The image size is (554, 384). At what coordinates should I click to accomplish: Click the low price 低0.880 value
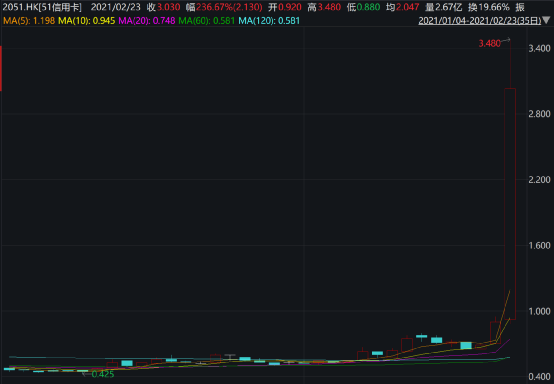(x=364, y=7)
